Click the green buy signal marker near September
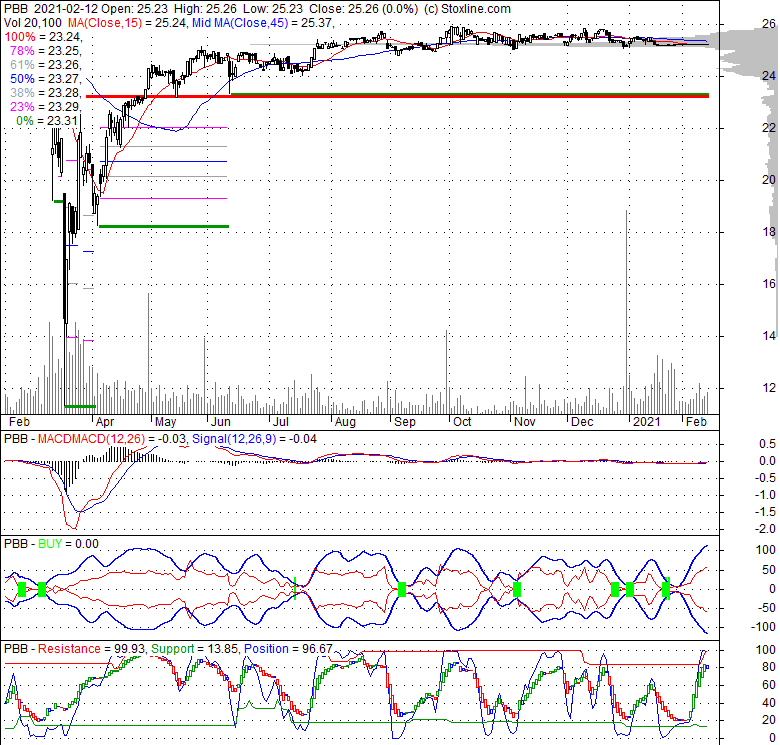This screenshot has height=745, width=780. point(402,590)
